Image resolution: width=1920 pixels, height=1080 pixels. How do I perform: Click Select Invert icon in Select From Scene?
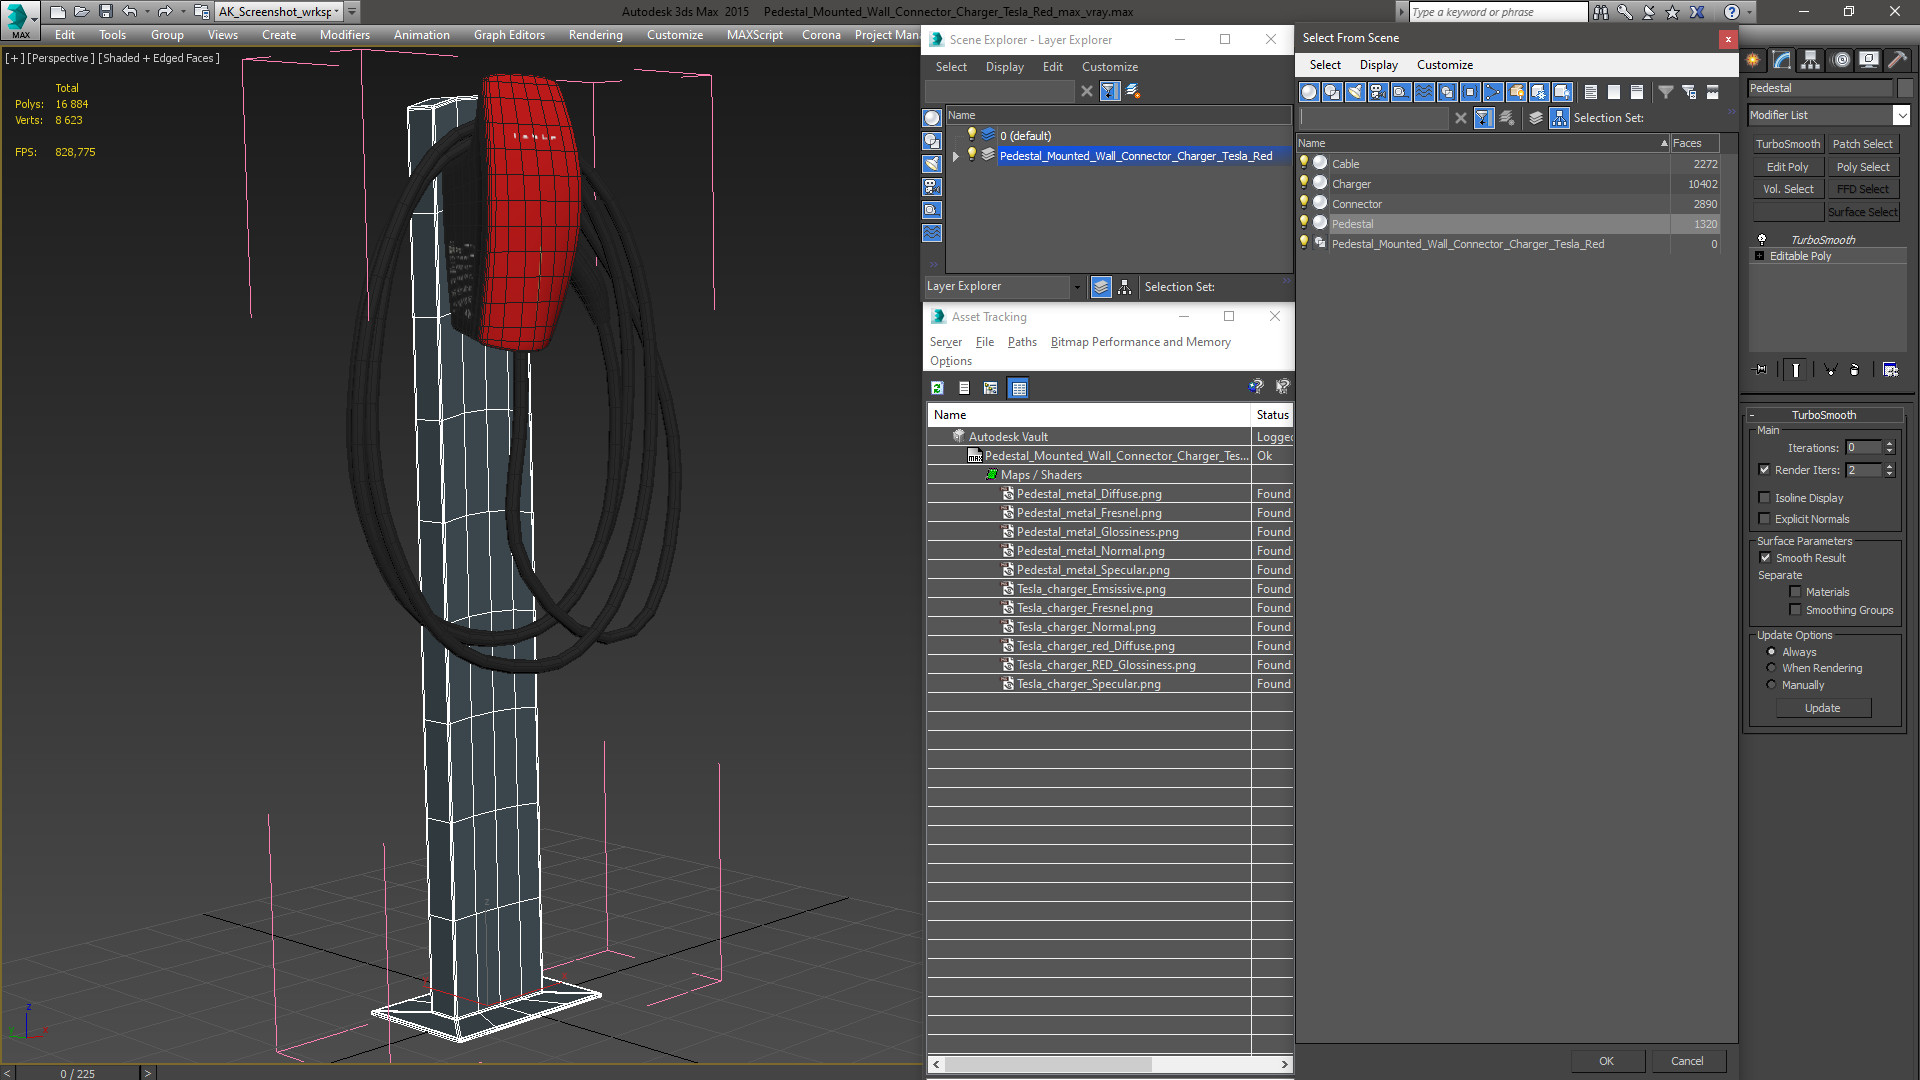tap(1637, 92)
